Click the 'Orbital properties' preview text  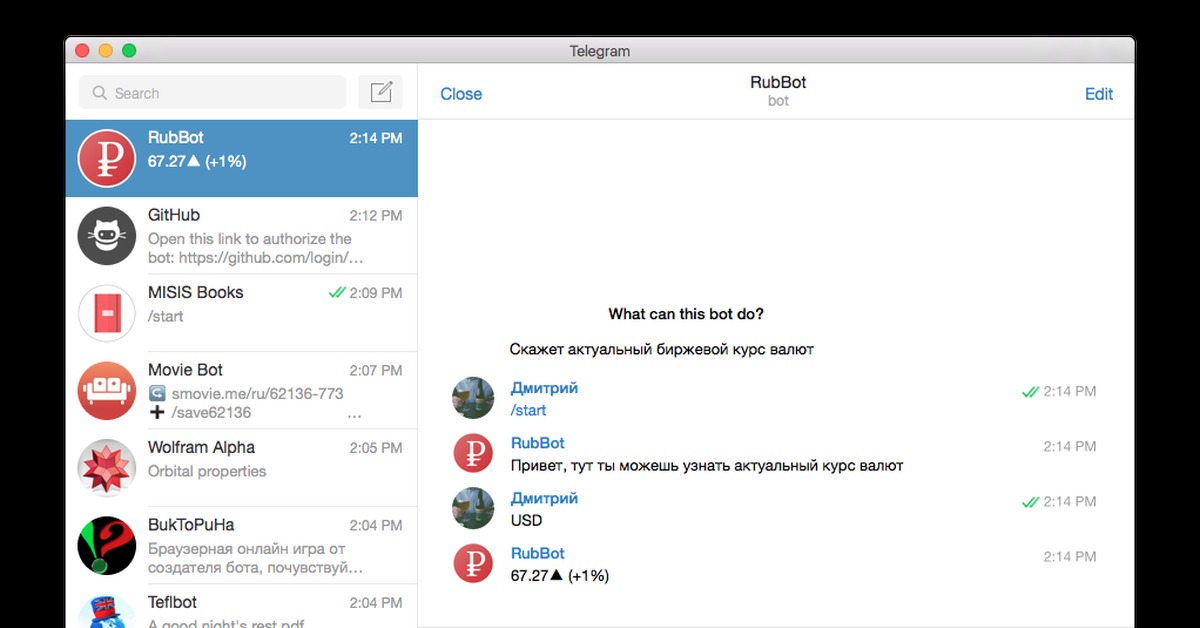coord(207,471)
